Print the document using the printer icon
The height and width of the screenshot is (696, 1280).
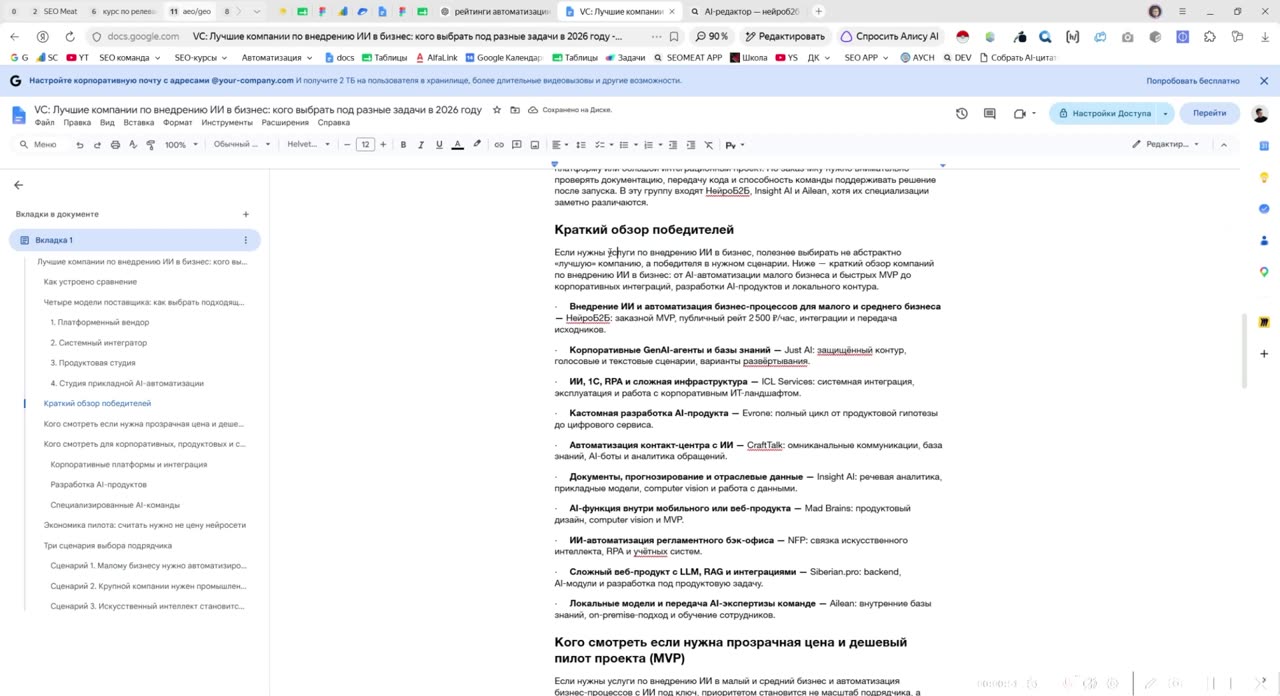(x=115, y=145)
